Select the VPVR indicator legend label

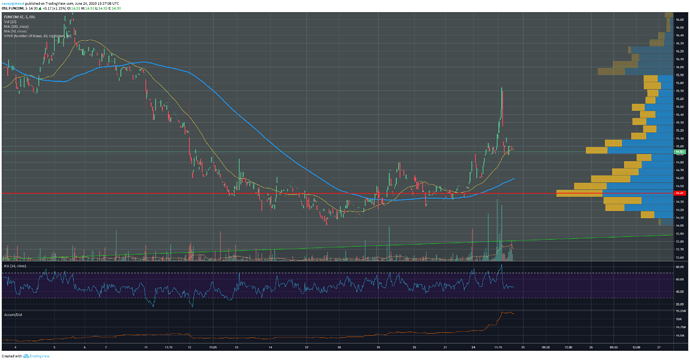tap(38, 36)
